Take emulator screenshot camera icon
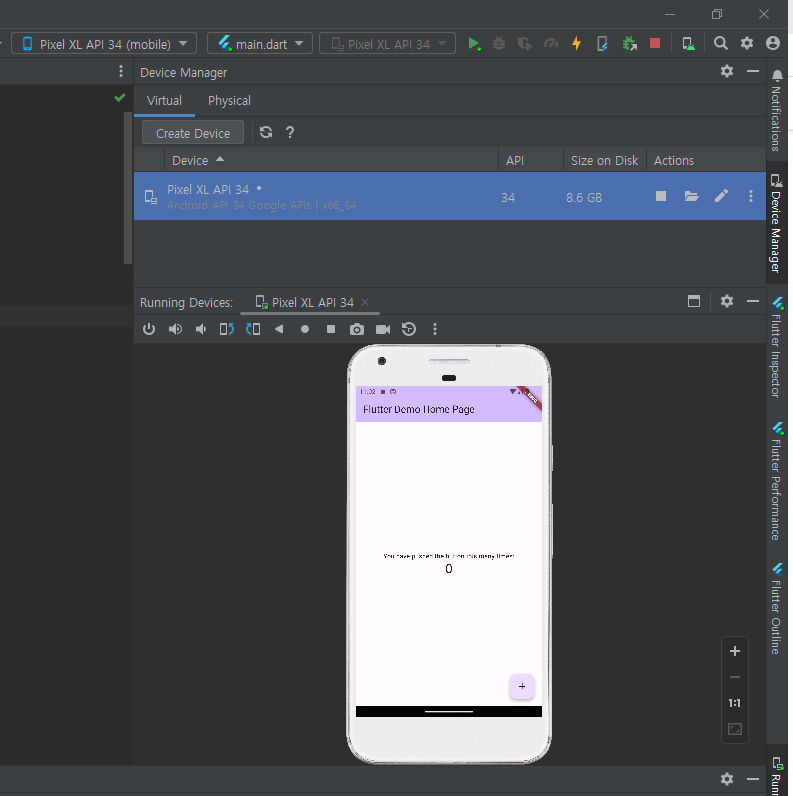This screenshot has width=793, height=796. point(357,329)
